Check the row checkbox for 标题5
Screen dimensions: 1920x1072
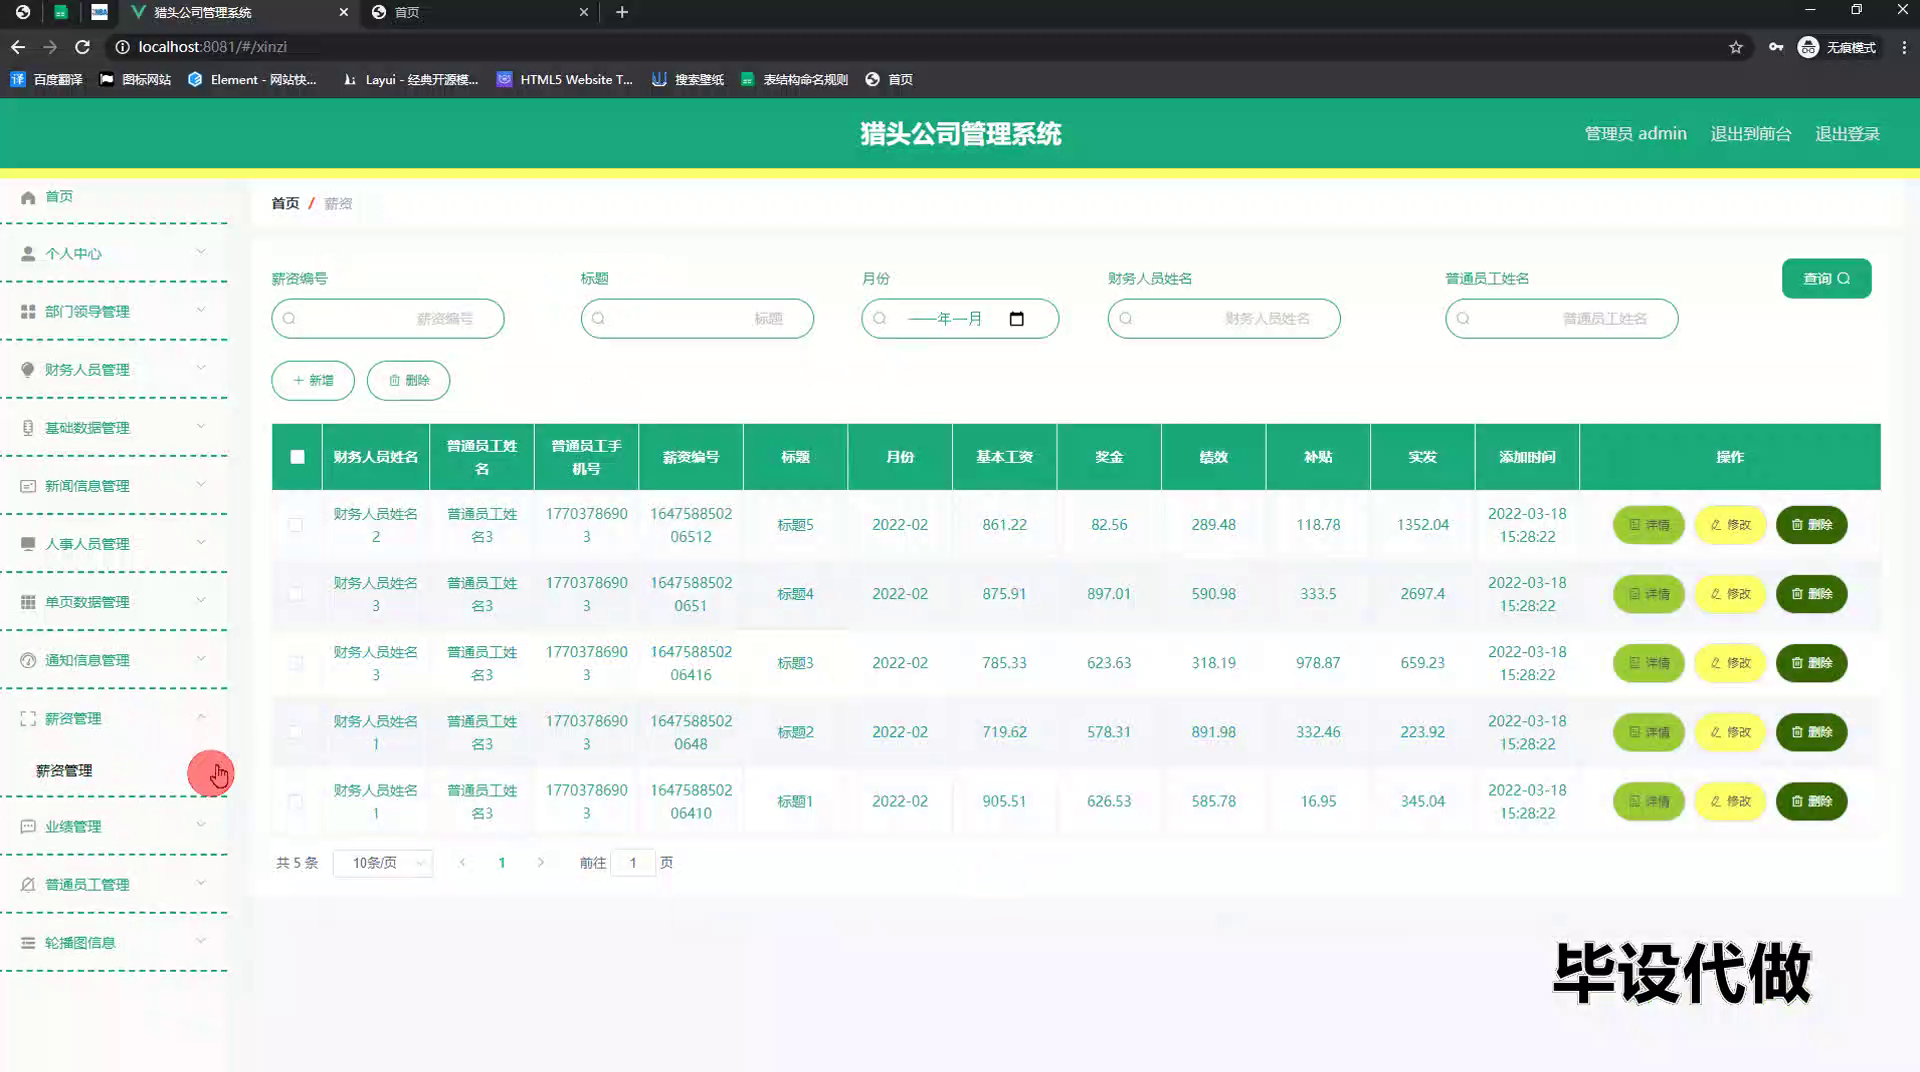tap(295, 525)
